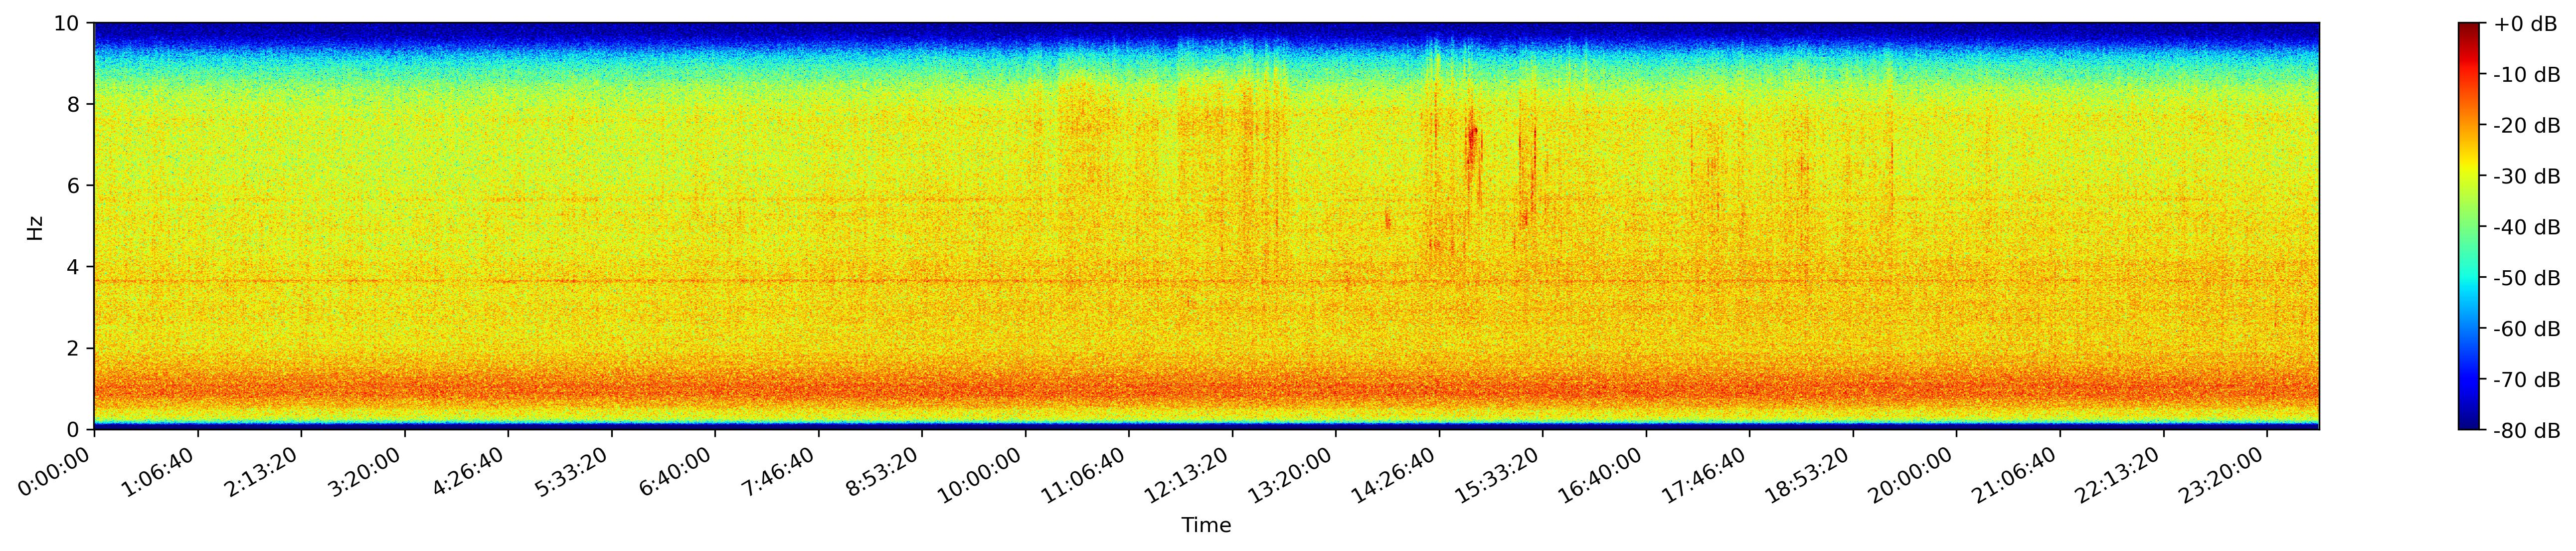Click the cyan -50 dB colorbar region
The width and height of the screenshot is (2576, 551).
(2469, 278)
